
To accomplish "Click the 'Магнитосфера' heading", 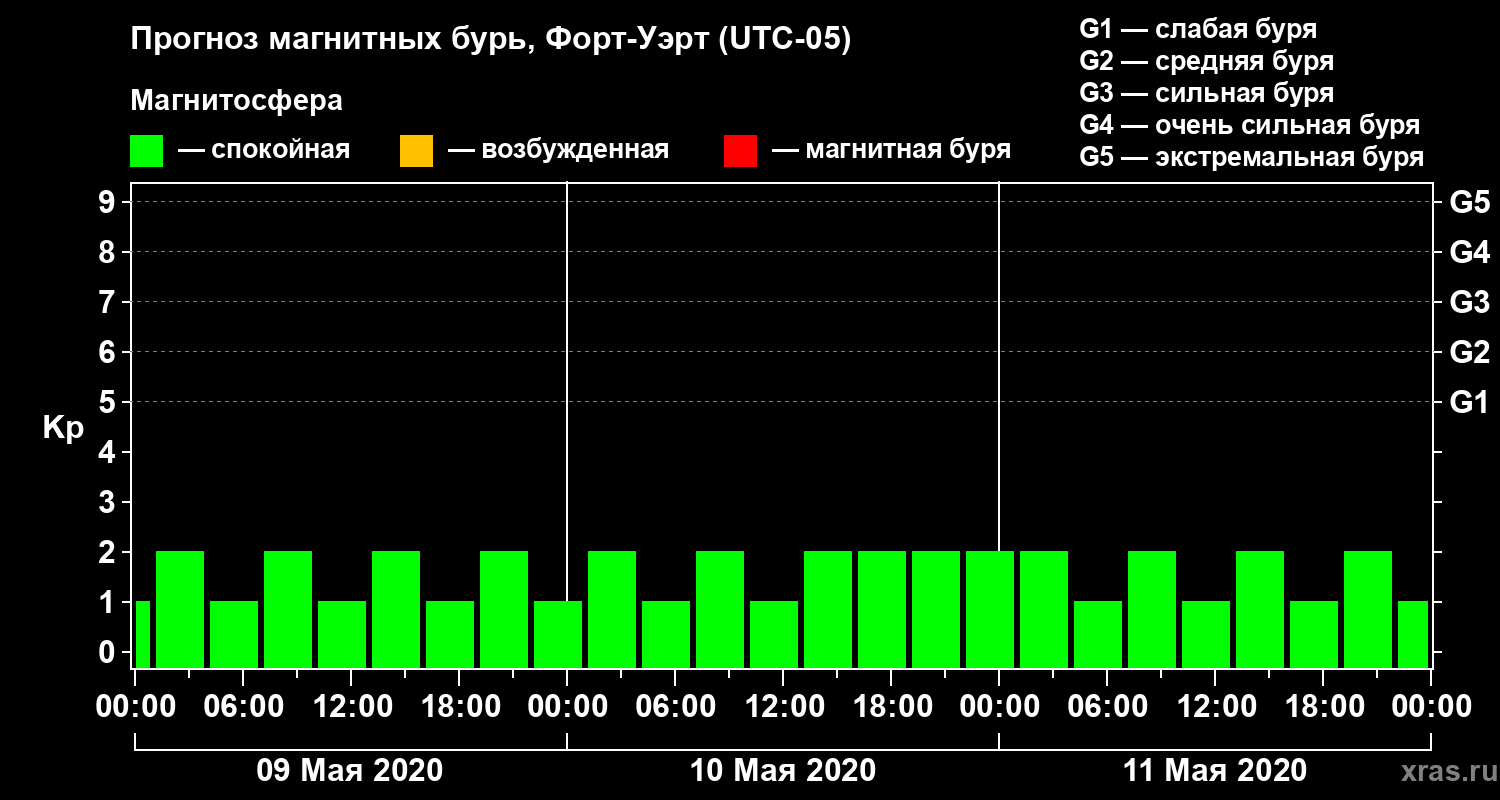I will coord(237,101).
